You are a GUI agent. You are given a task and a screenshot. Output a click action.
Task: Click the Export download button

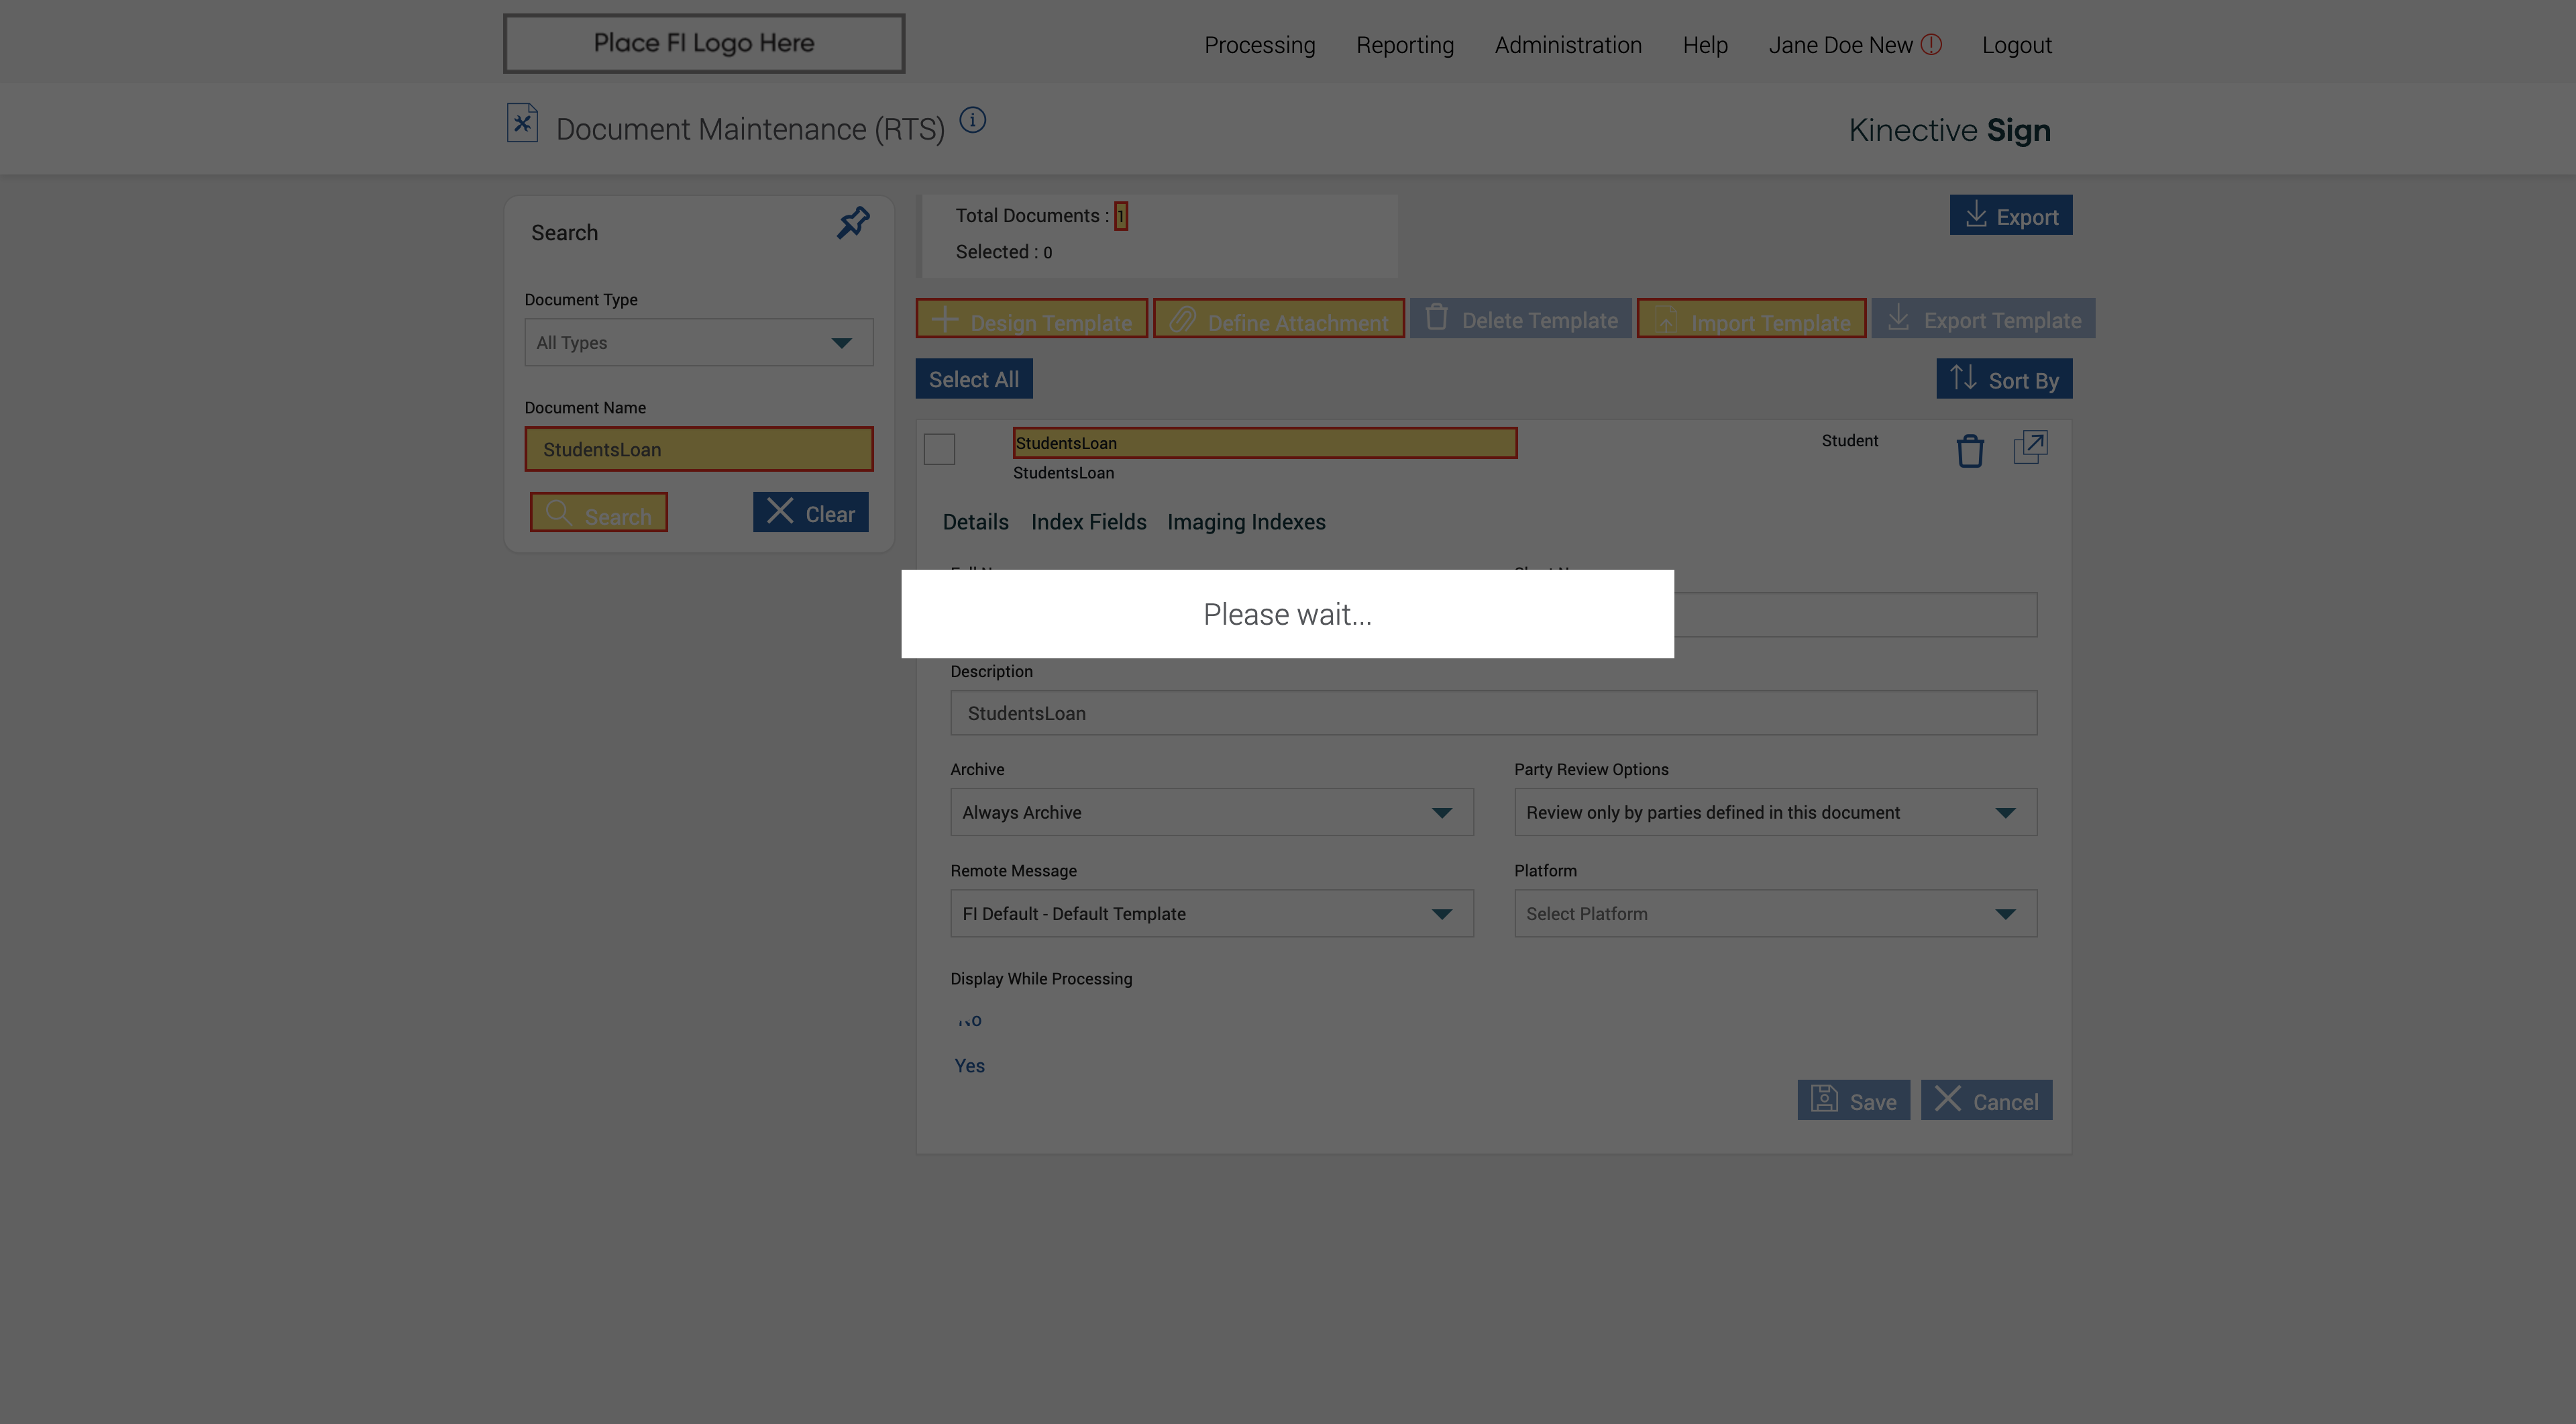point(2010,216)
